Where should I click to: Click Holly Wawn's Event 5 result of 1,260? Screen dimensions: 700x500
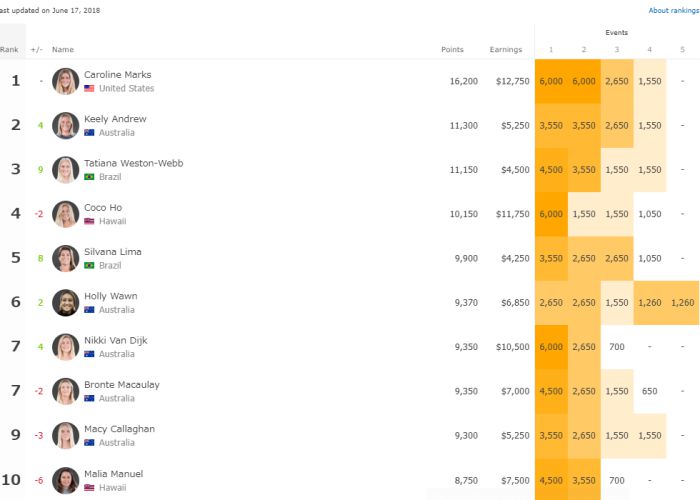pos(683,303)
